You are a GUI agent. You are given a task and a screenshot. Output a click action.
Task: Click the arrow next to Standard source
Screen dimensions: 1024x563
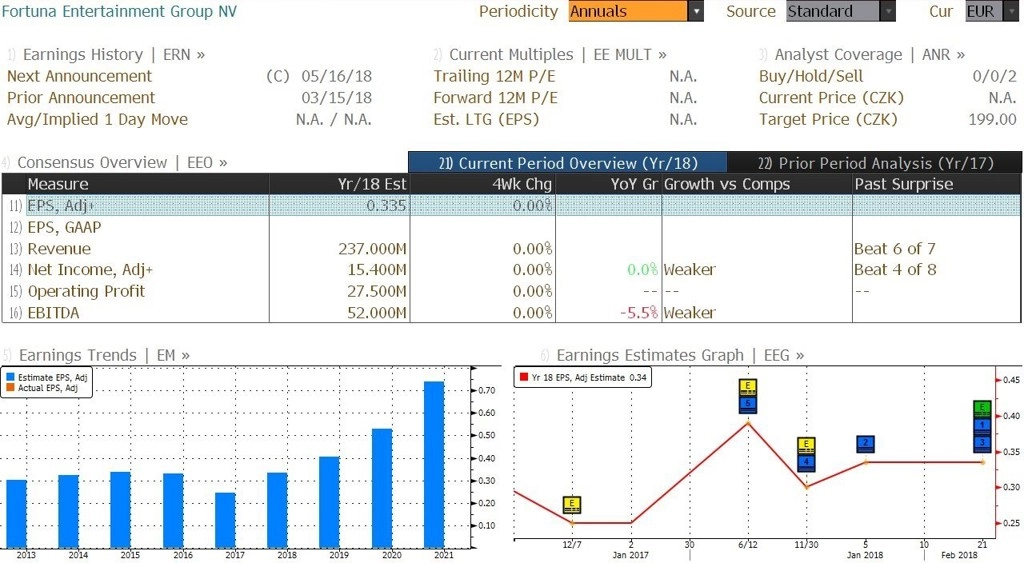[x=888, y=11]
